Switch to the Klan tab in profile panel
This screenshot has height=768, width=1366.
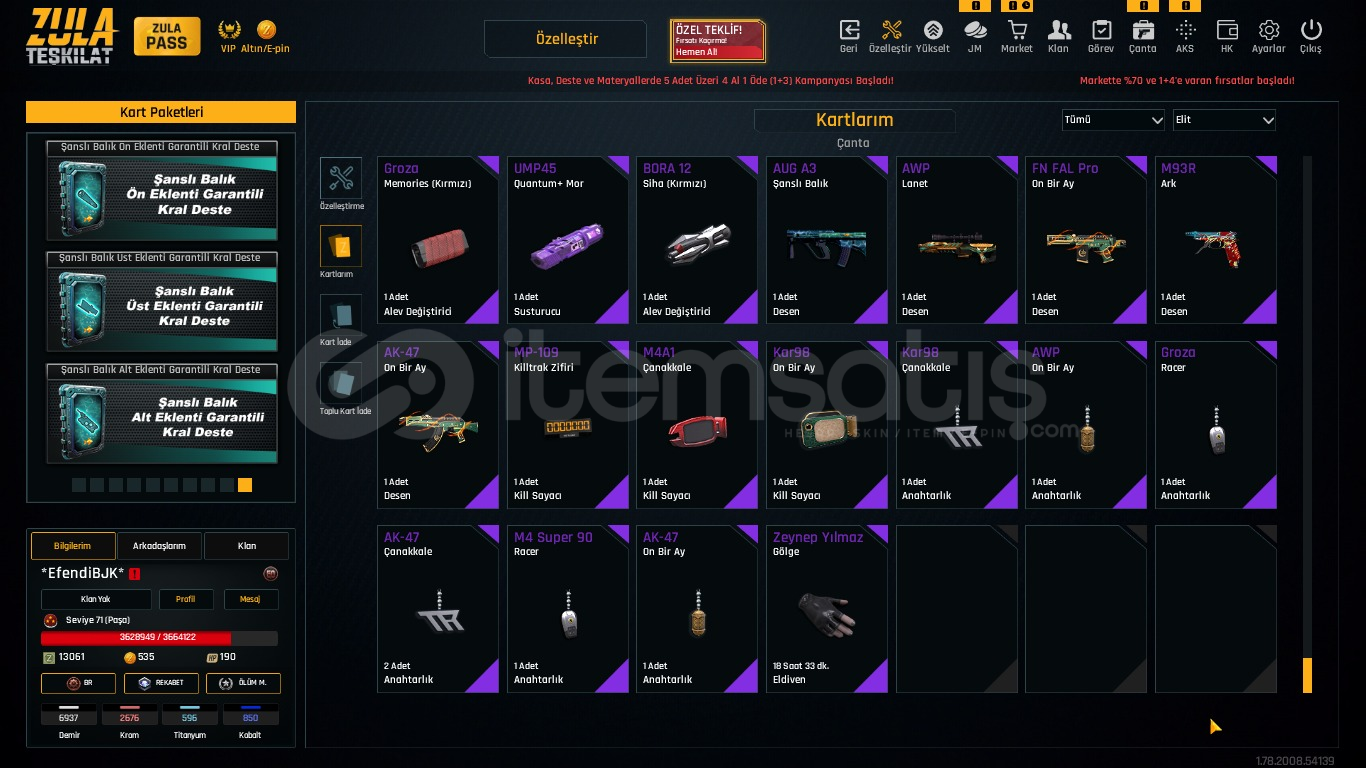coord(247,546)
